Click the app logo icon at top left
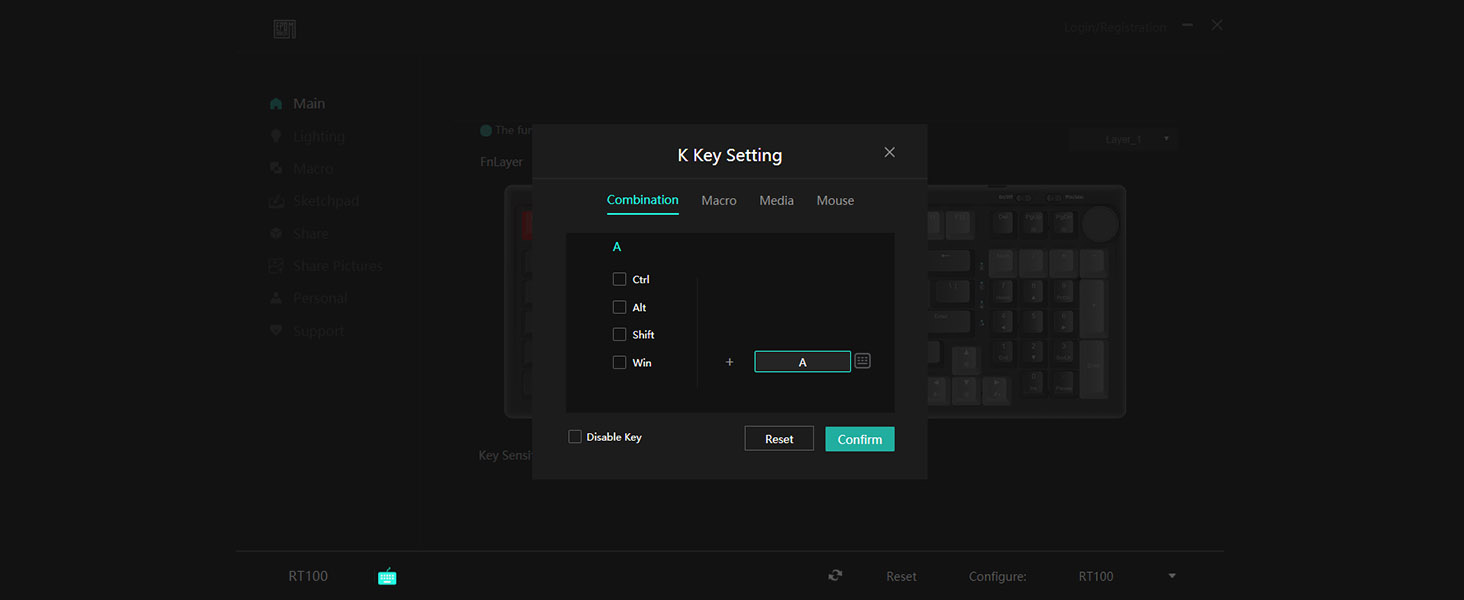The height and width of the screenshot is (600, 1464). click(285, 29)
